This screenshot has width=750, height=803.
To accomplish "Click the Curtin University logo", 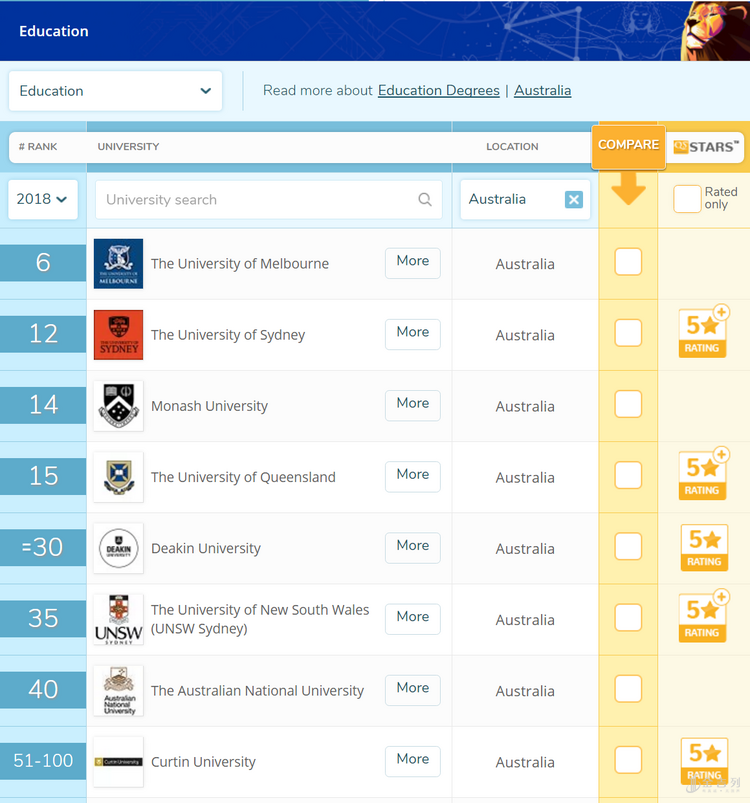I will point(118,762).
